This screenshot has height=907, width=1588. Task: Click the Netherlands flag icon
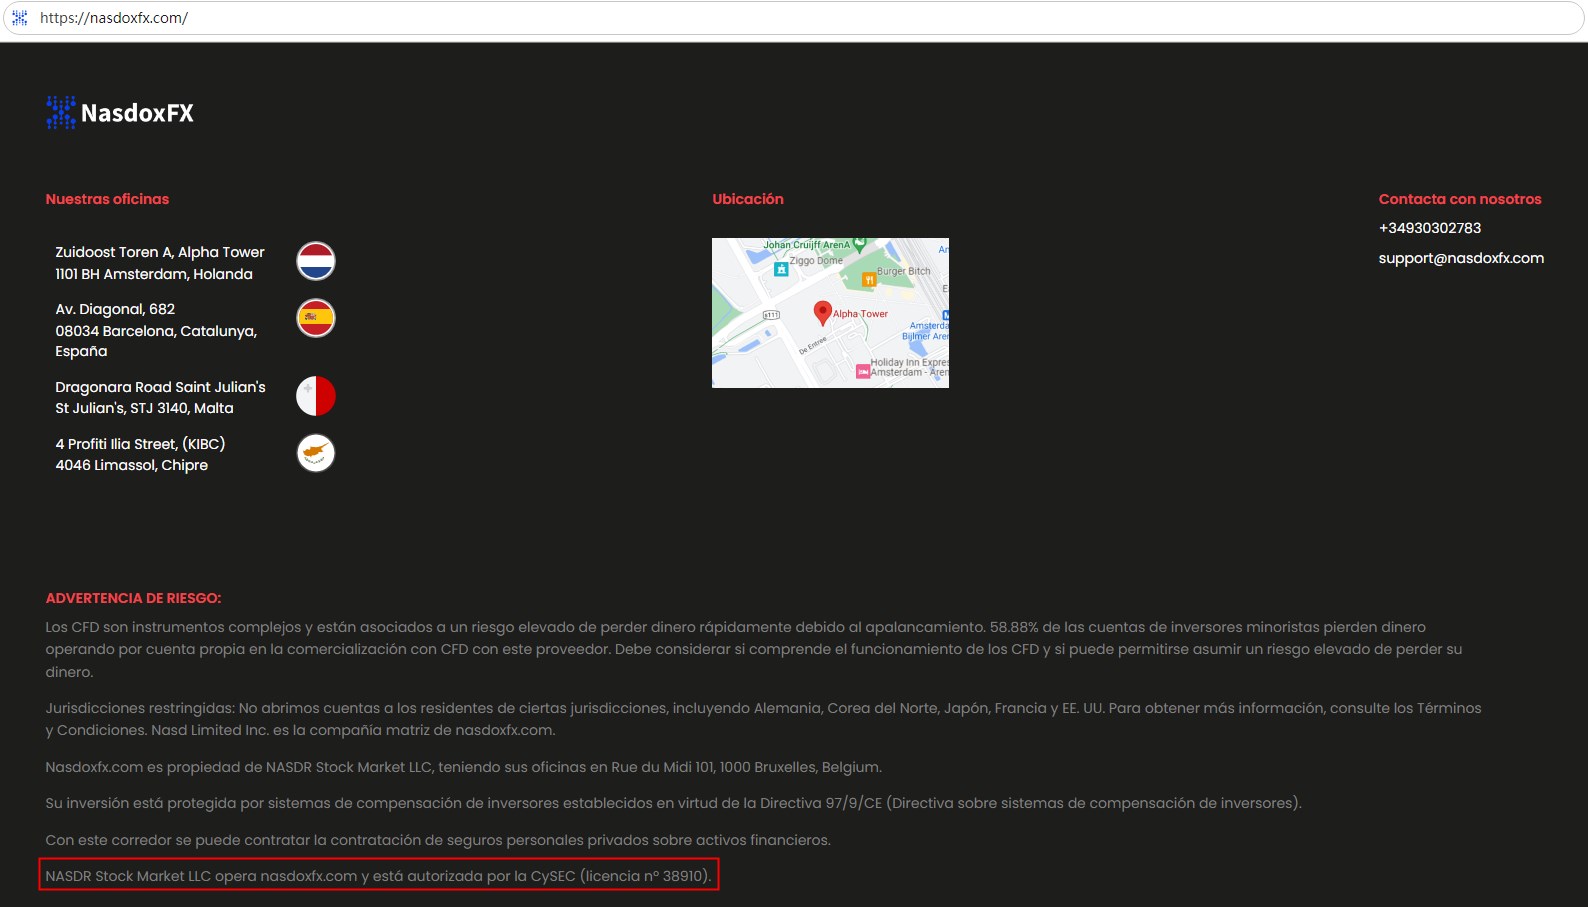click(316, 261)
